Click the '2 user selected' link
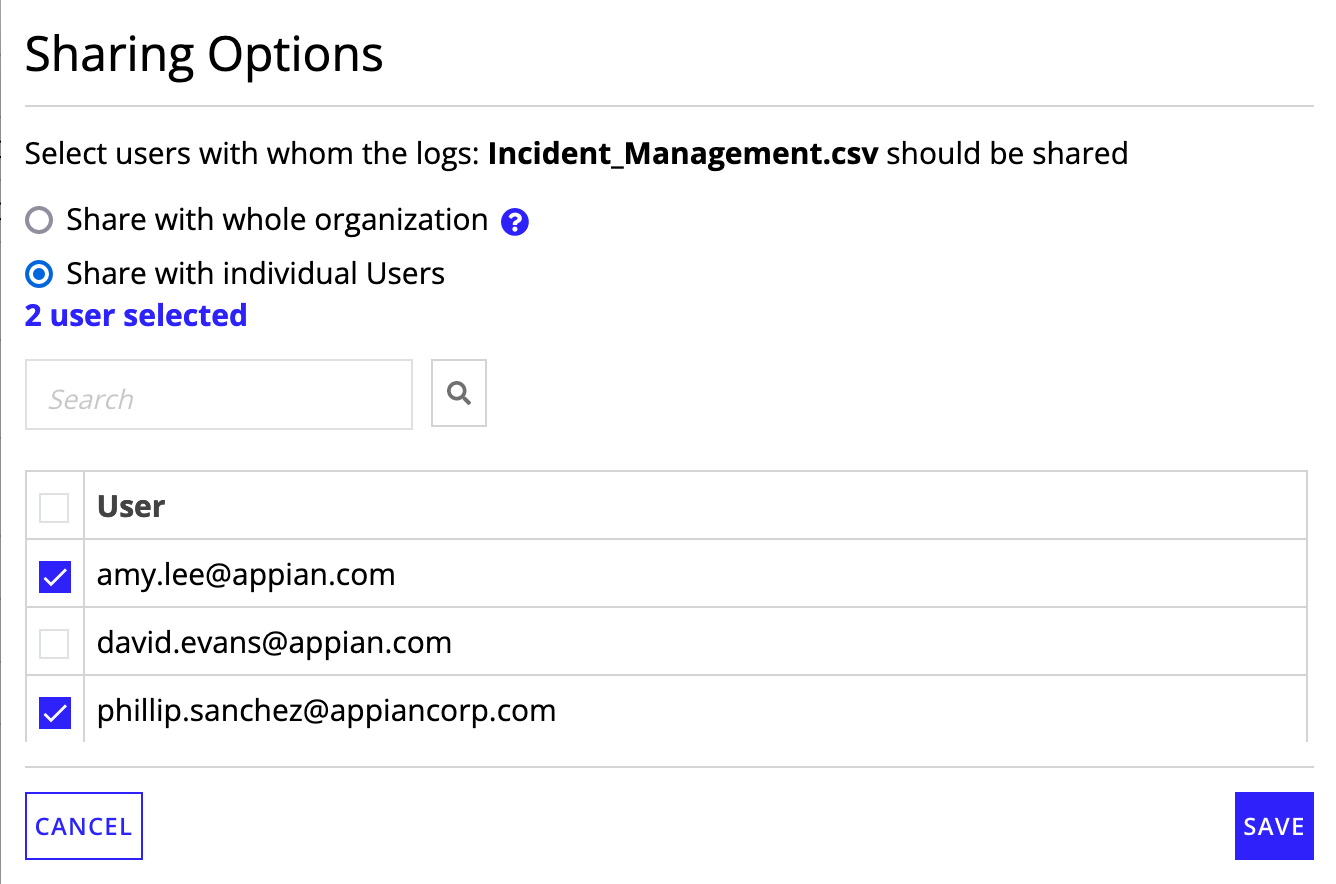1336x884 pixels. click(x=136, y=315)
